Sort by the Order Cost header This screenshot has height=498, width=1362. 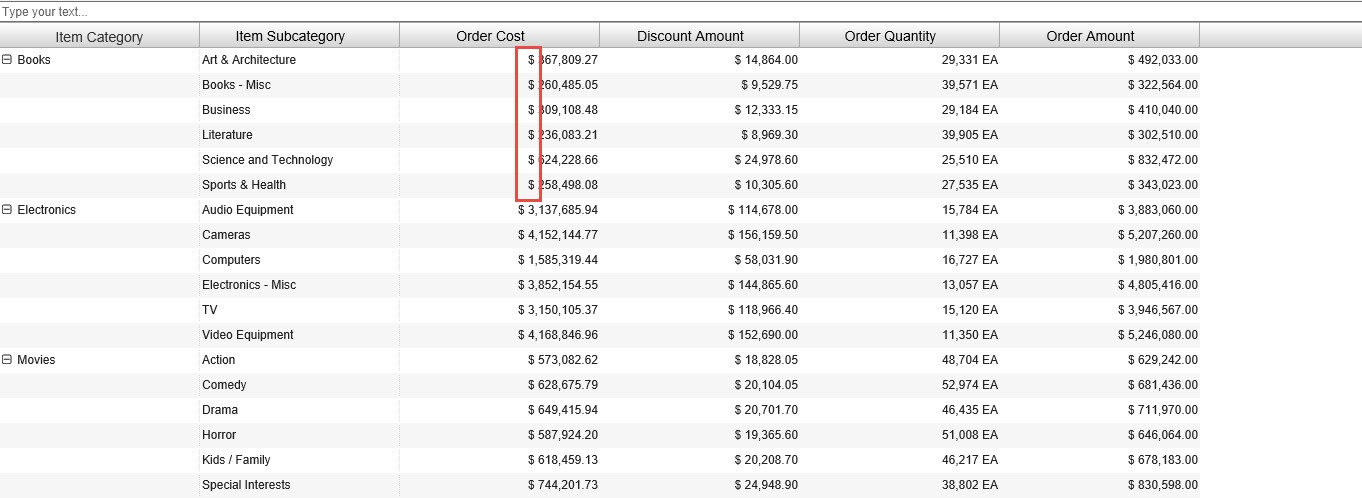490,36
